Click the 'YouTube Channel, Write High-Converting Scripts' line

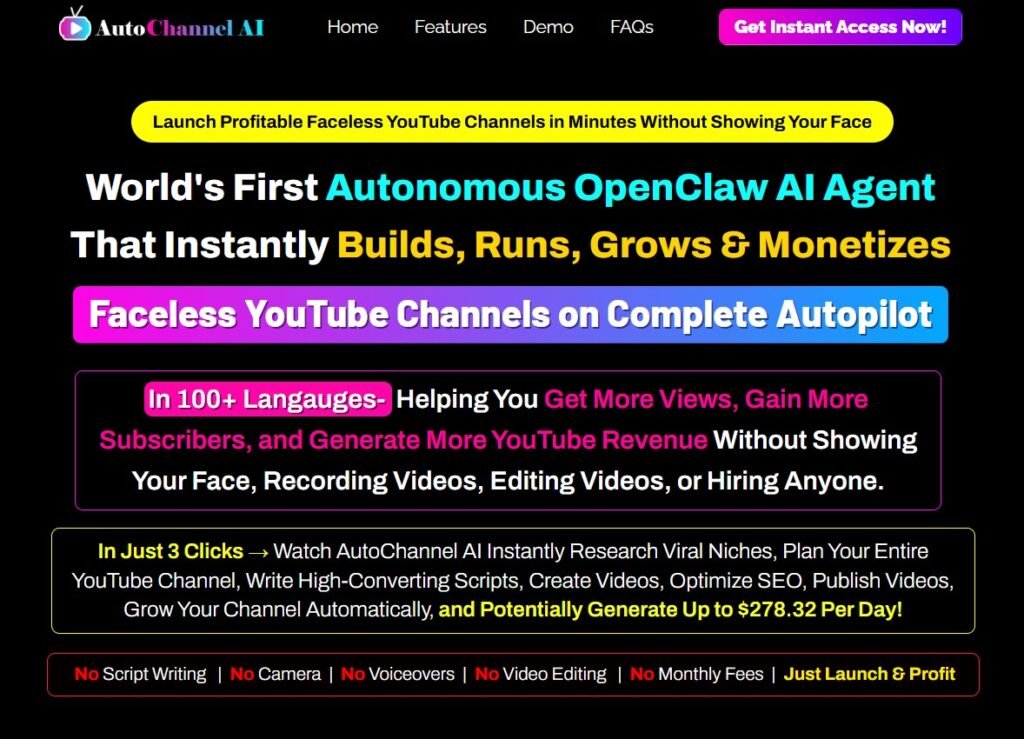point(513,580)
